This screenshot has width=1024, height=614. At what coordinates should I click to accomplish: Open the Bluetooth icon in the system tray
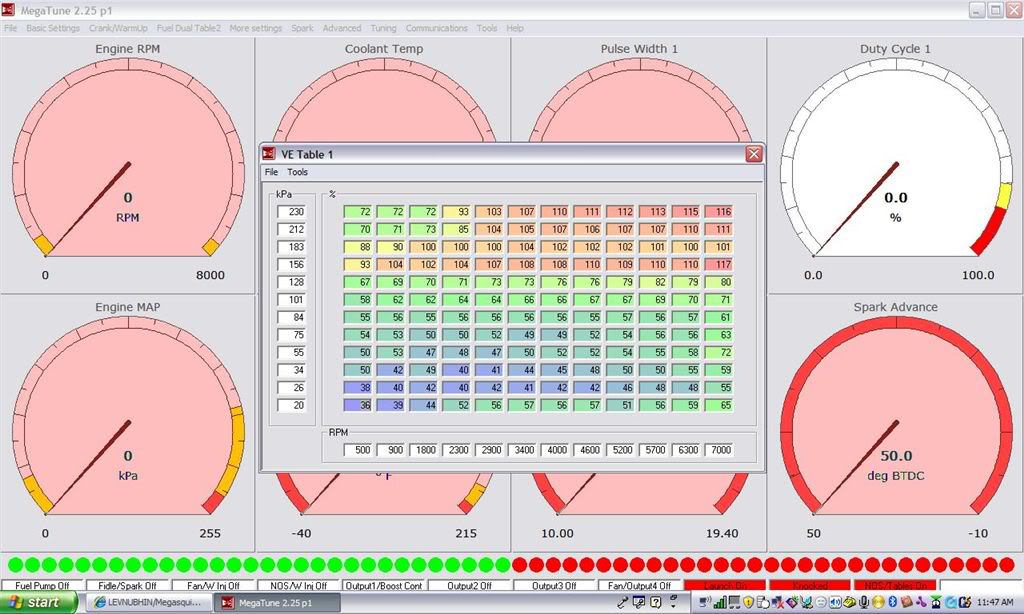point(891,602)
